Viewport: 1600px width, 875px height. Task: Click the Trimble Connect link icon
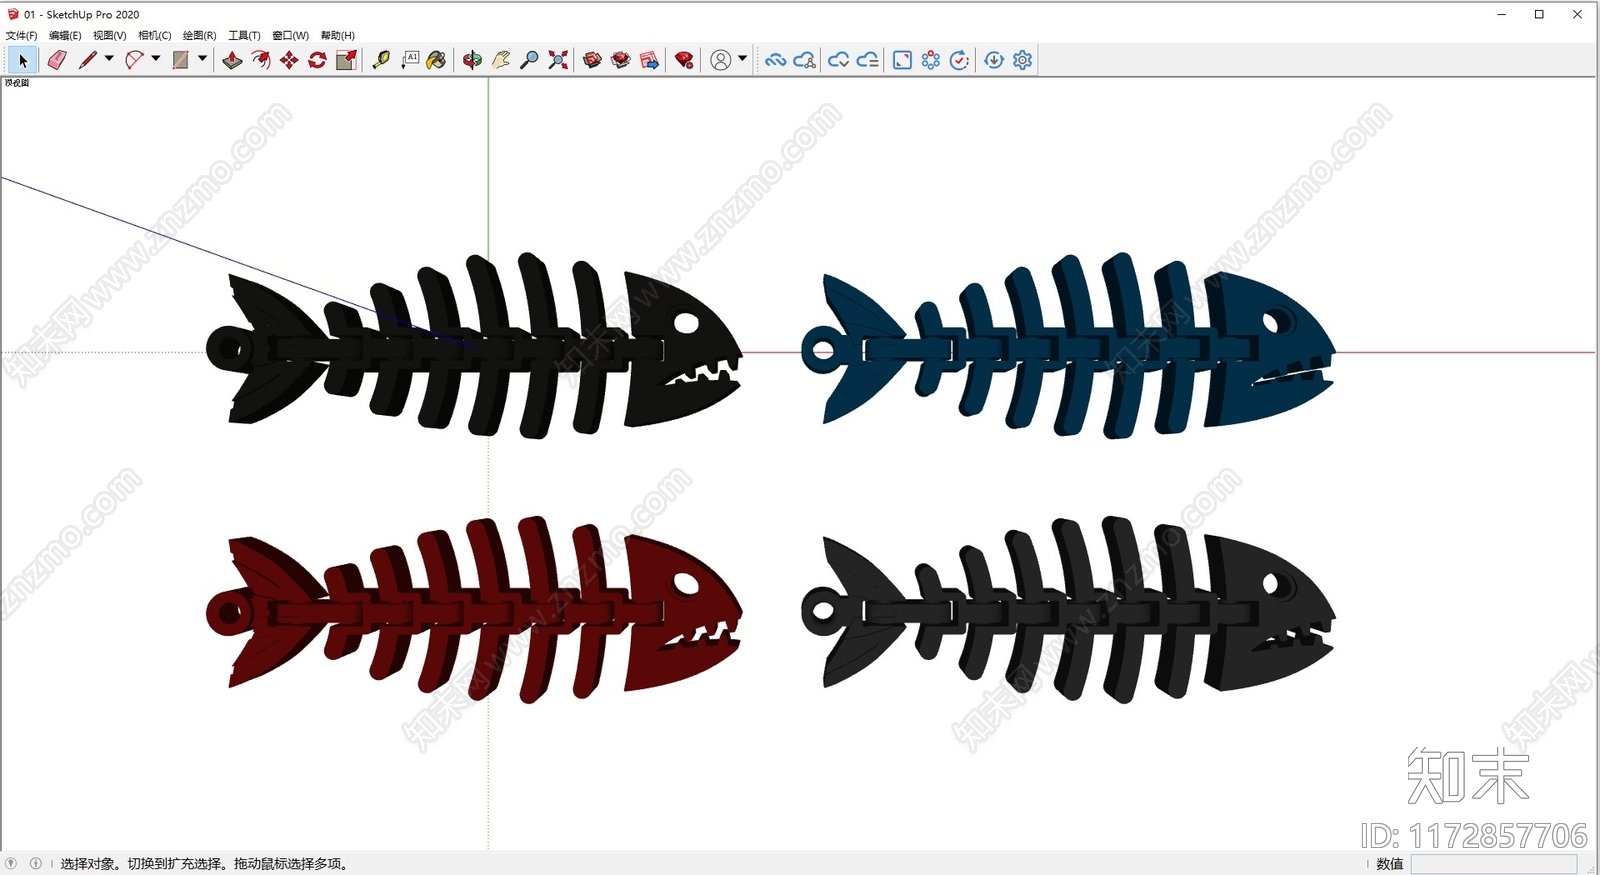775,60
